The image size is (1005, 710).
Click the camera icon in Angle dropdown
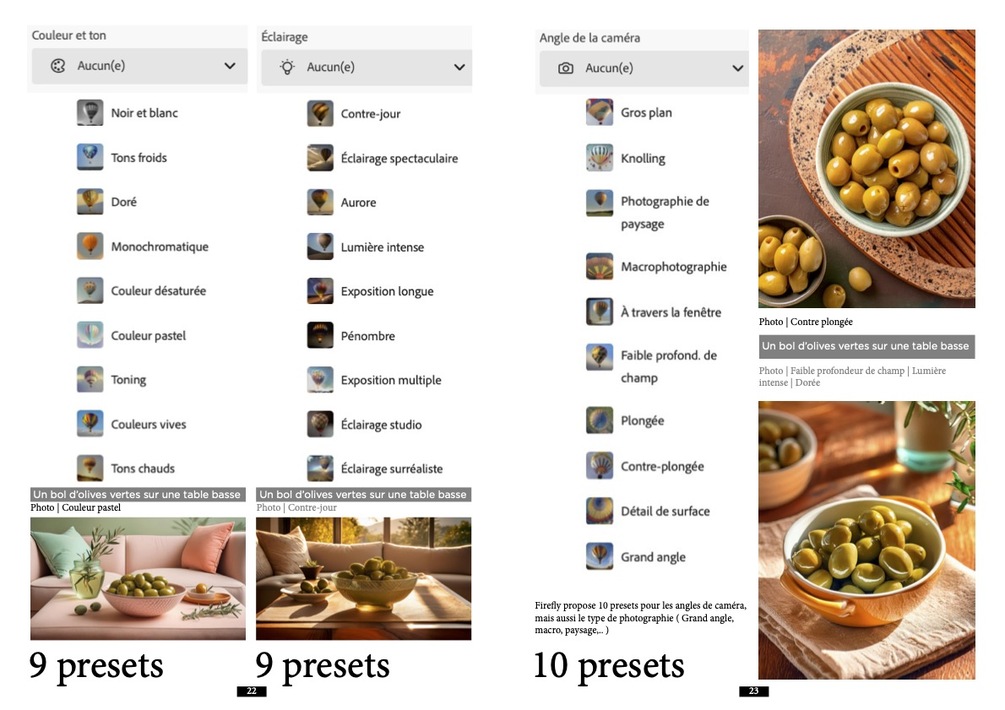coord(565,68)
